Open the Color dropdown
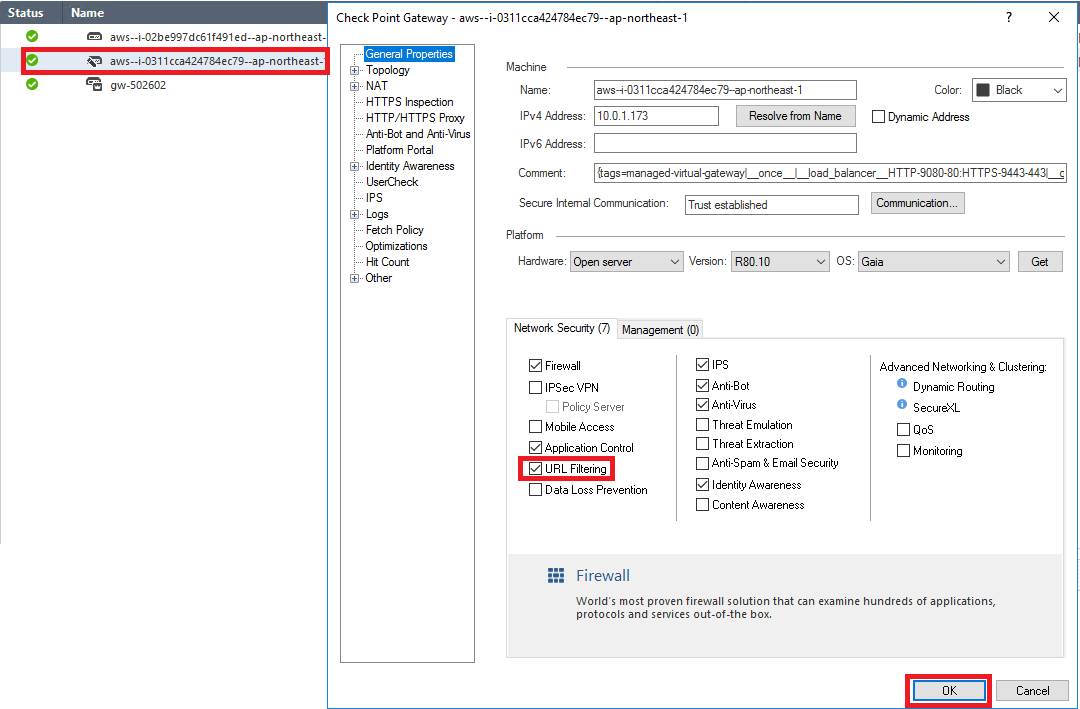1080x709 pixels. (1019, 90)
